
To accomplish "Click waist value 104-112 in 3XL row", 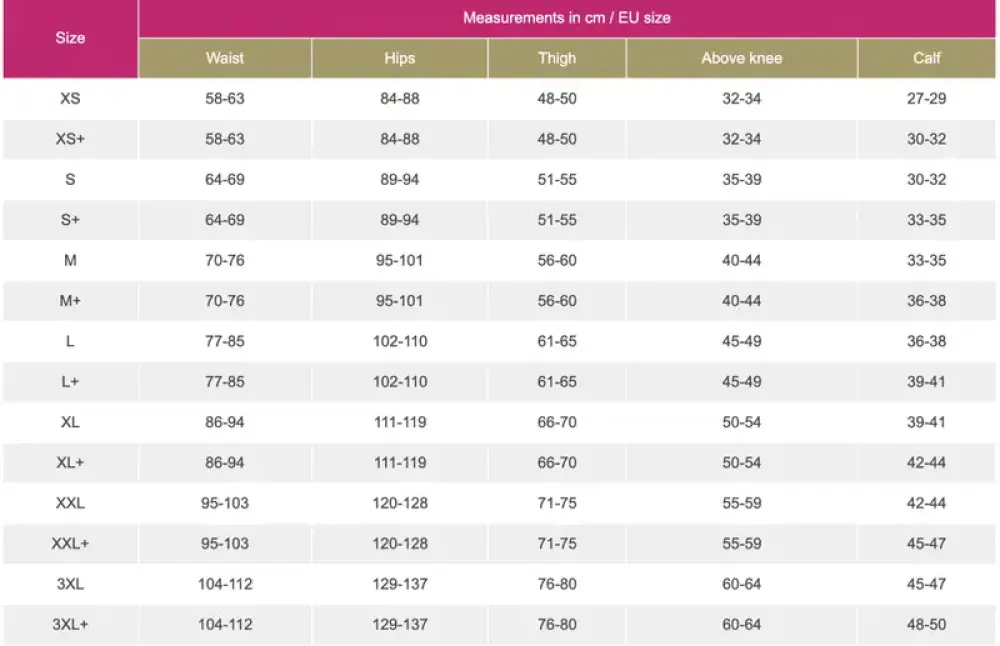I will click(x=225, y=584).
